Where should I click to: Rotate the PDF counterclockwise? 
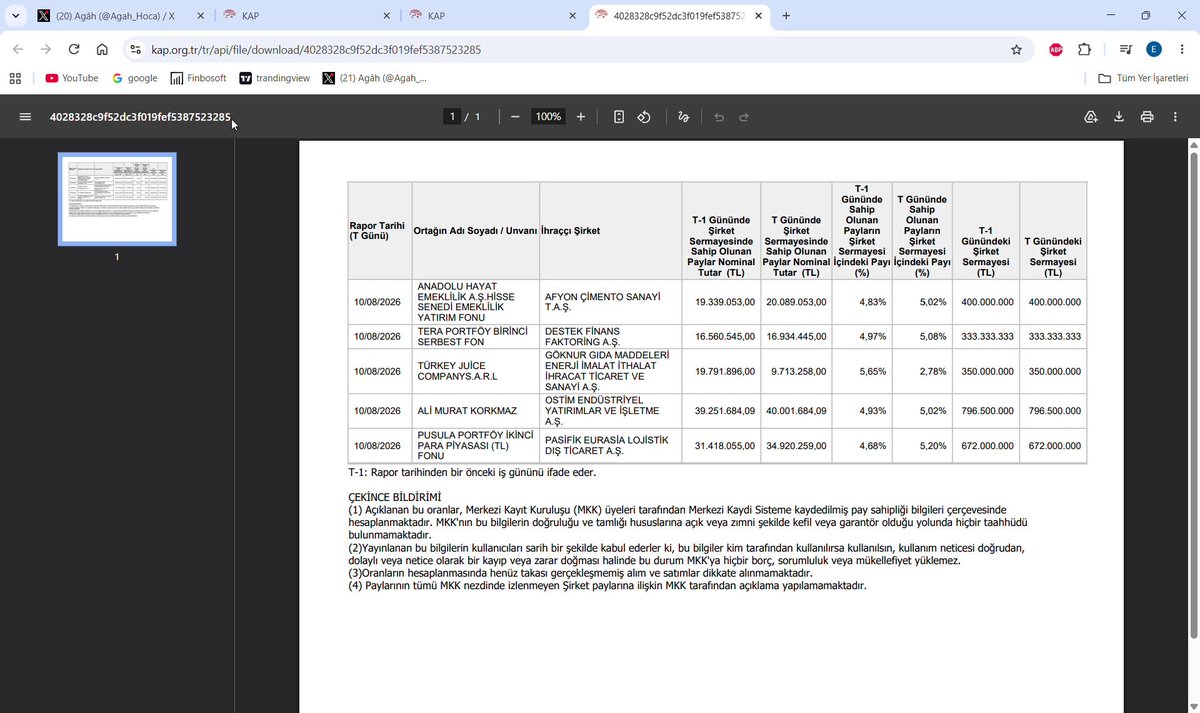645,117
